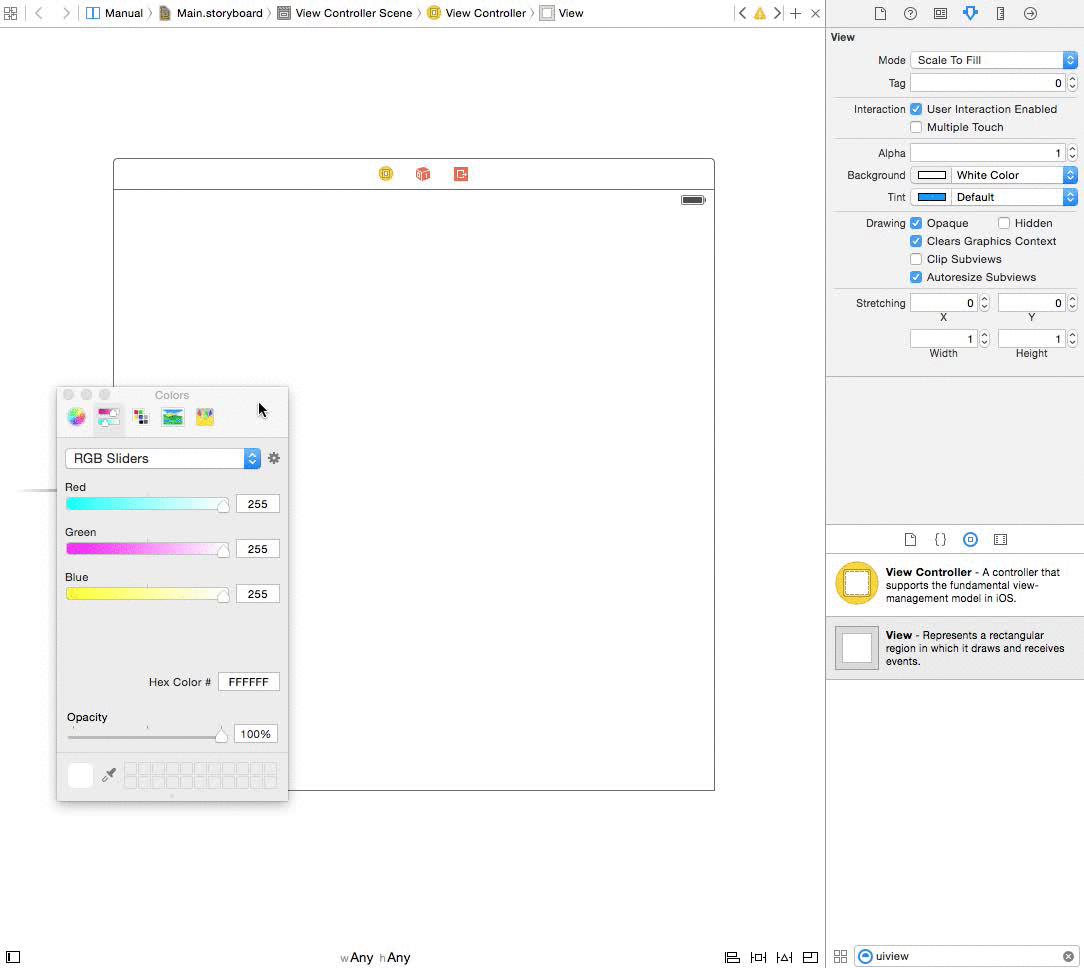This screenshot has height=968, width=1084.
Task: Click the yellow warning issue icon
Action: 760,13
